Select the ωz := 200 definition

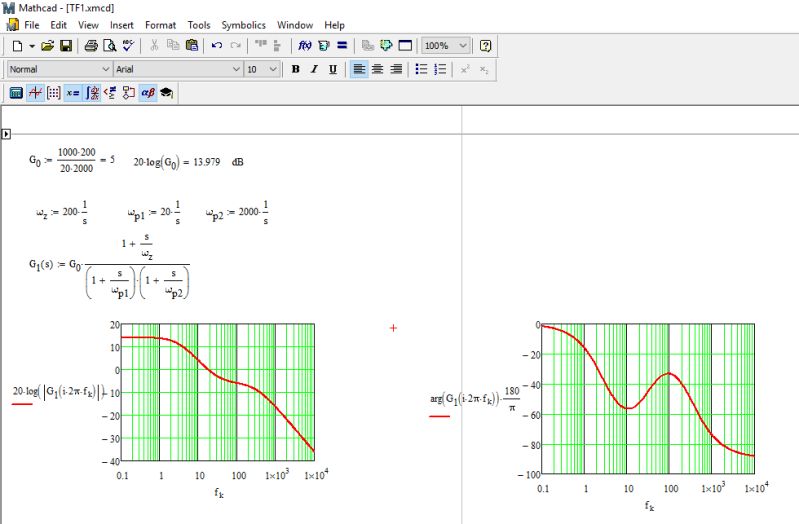[x=62, y=213]
